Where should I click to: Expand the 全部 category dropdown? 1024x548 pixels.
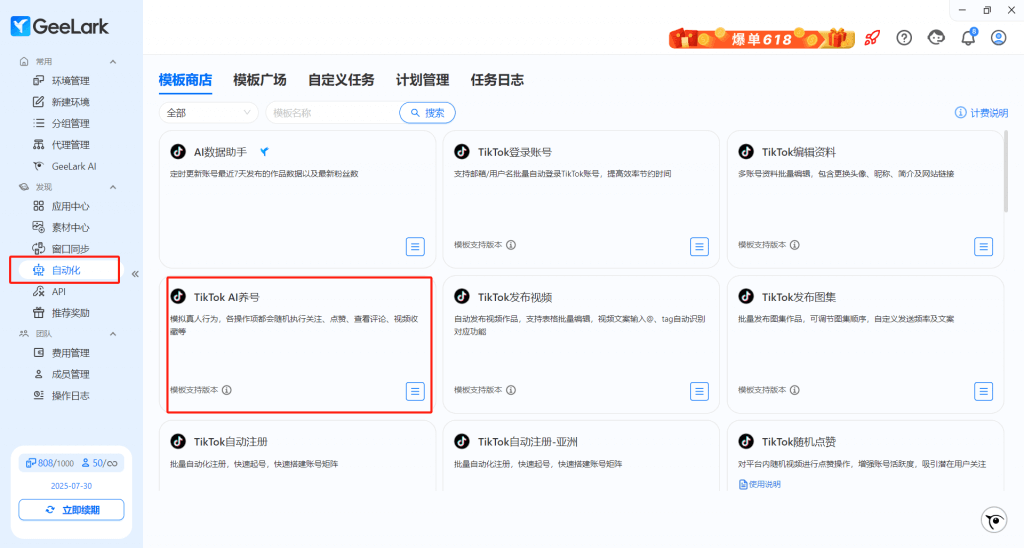click(x=208, y=113)
